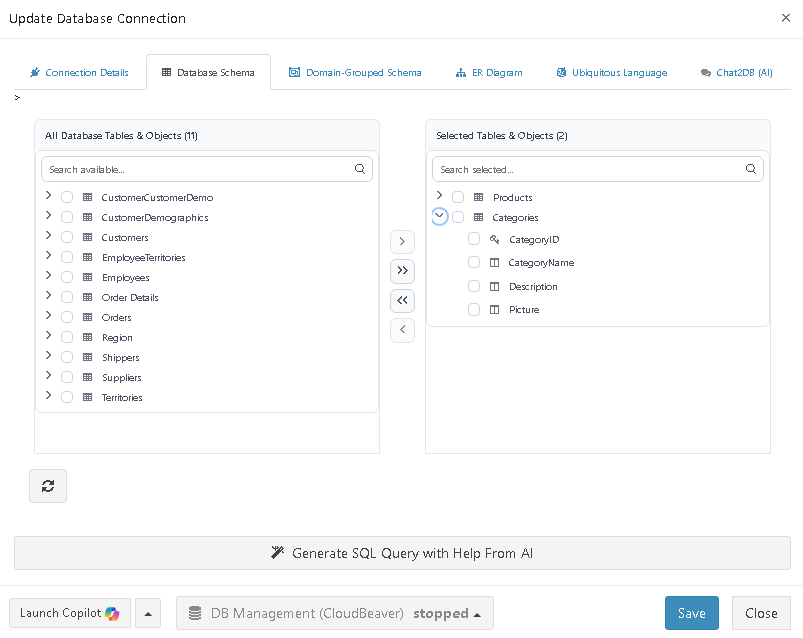
Task: Click the Close button
Action: click(761, 613)
